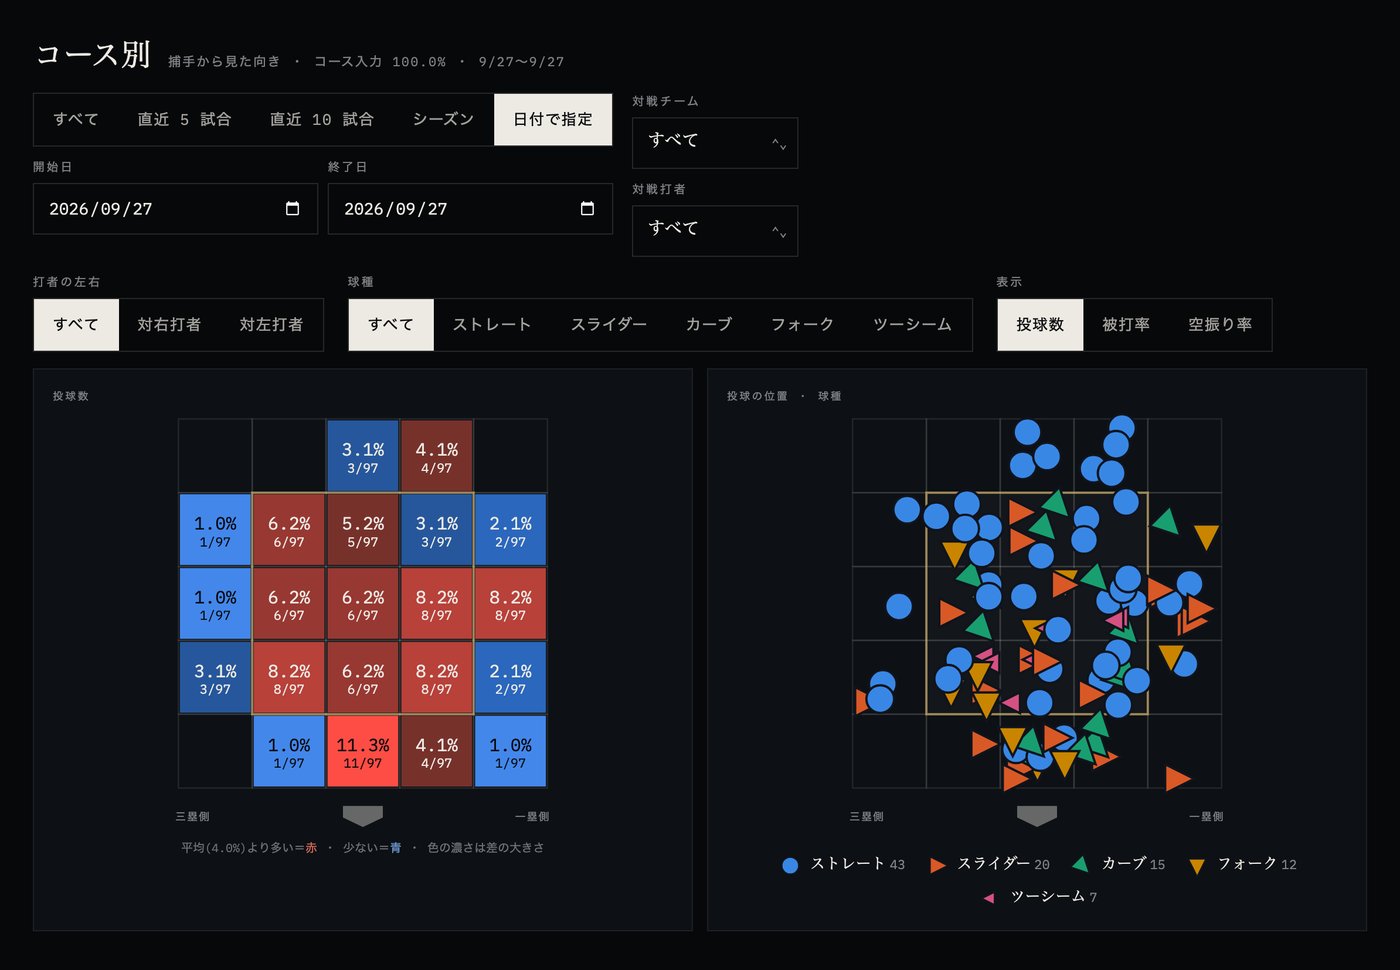Click the ストレート 43 legend label
This screenshot has width=1400, height=970.
point(857,864)
